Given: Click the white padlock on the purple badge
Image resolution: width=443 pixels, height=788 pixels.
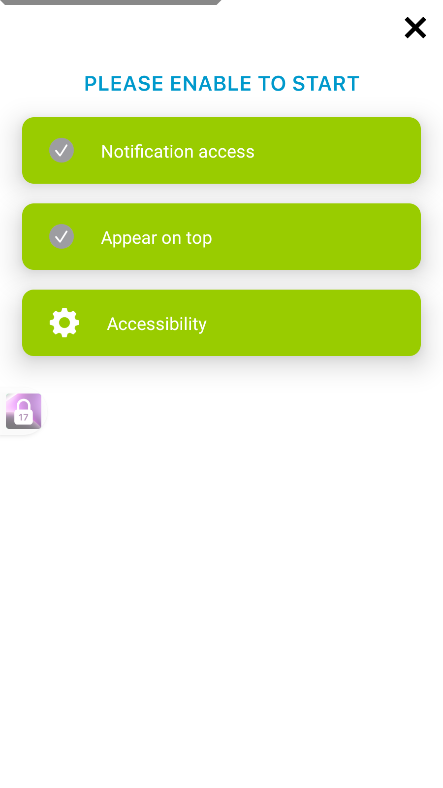Looking at the screenshot, I should click(x=23, y=412).
